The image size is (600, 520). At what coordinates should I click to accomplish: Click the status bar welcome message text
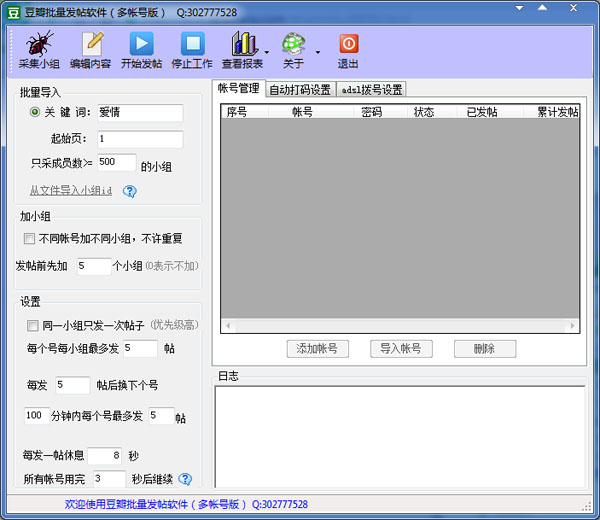click(x=186, y=504)
